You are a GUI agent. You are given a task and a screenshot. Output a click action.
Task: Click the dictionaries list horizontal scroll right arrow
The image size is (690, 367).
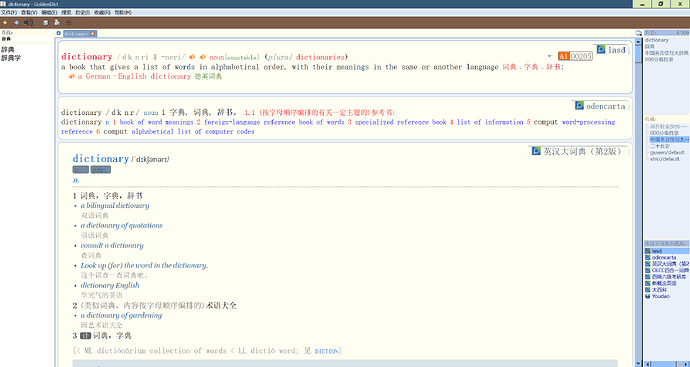click(x=686, y=363)
